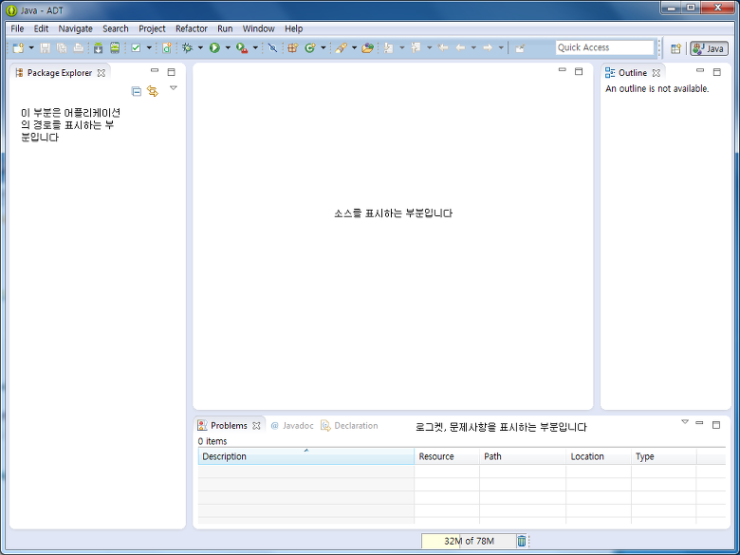Image resolution: width=740 pixels, height=555 pixels.
Task: Click the Debug bug icon
Action: click(x=187, y=48)
